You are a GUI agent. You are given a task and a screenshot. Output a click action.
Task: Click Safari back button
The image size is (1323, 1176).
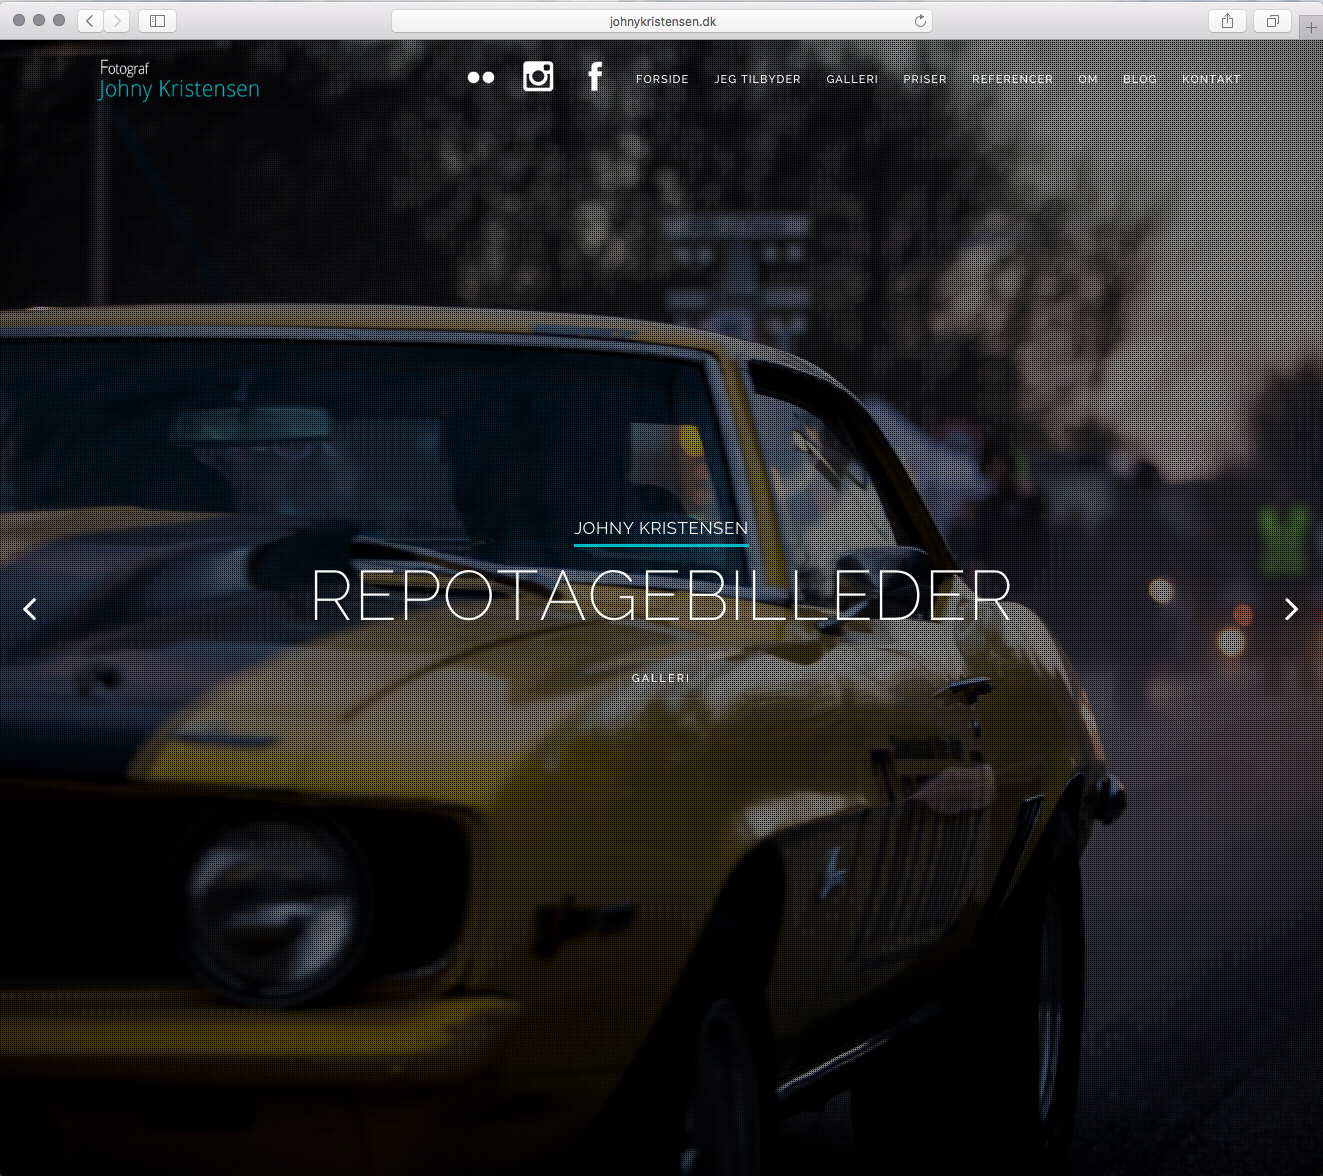point(90,20)
